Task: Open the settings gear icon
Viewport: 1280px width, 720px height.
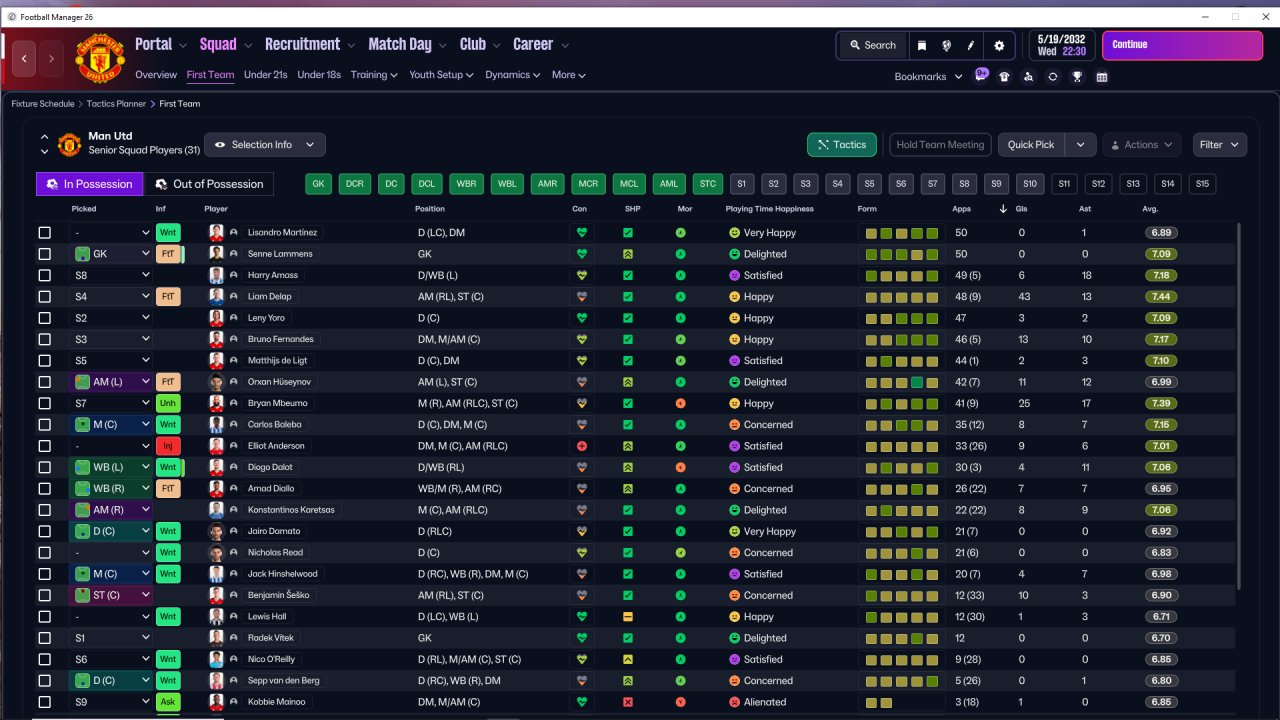Action: (999, 45)
